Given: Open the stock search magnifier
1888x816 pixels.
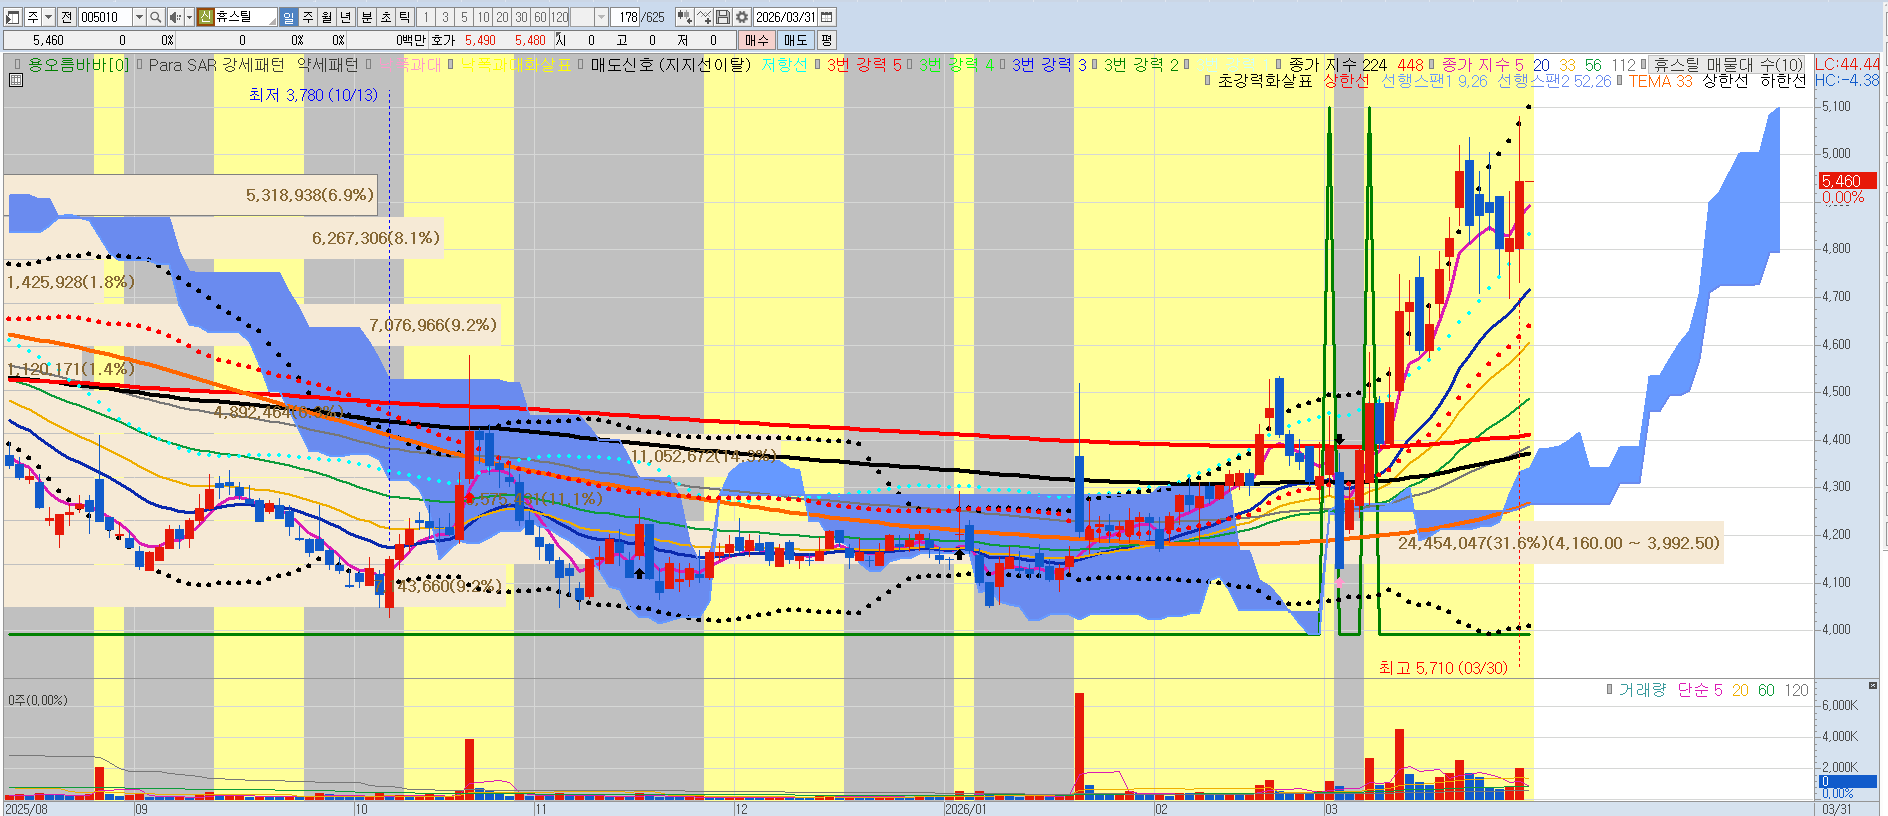Looking at the screenshot, I should pyautogui.click(x=156, y=17).
